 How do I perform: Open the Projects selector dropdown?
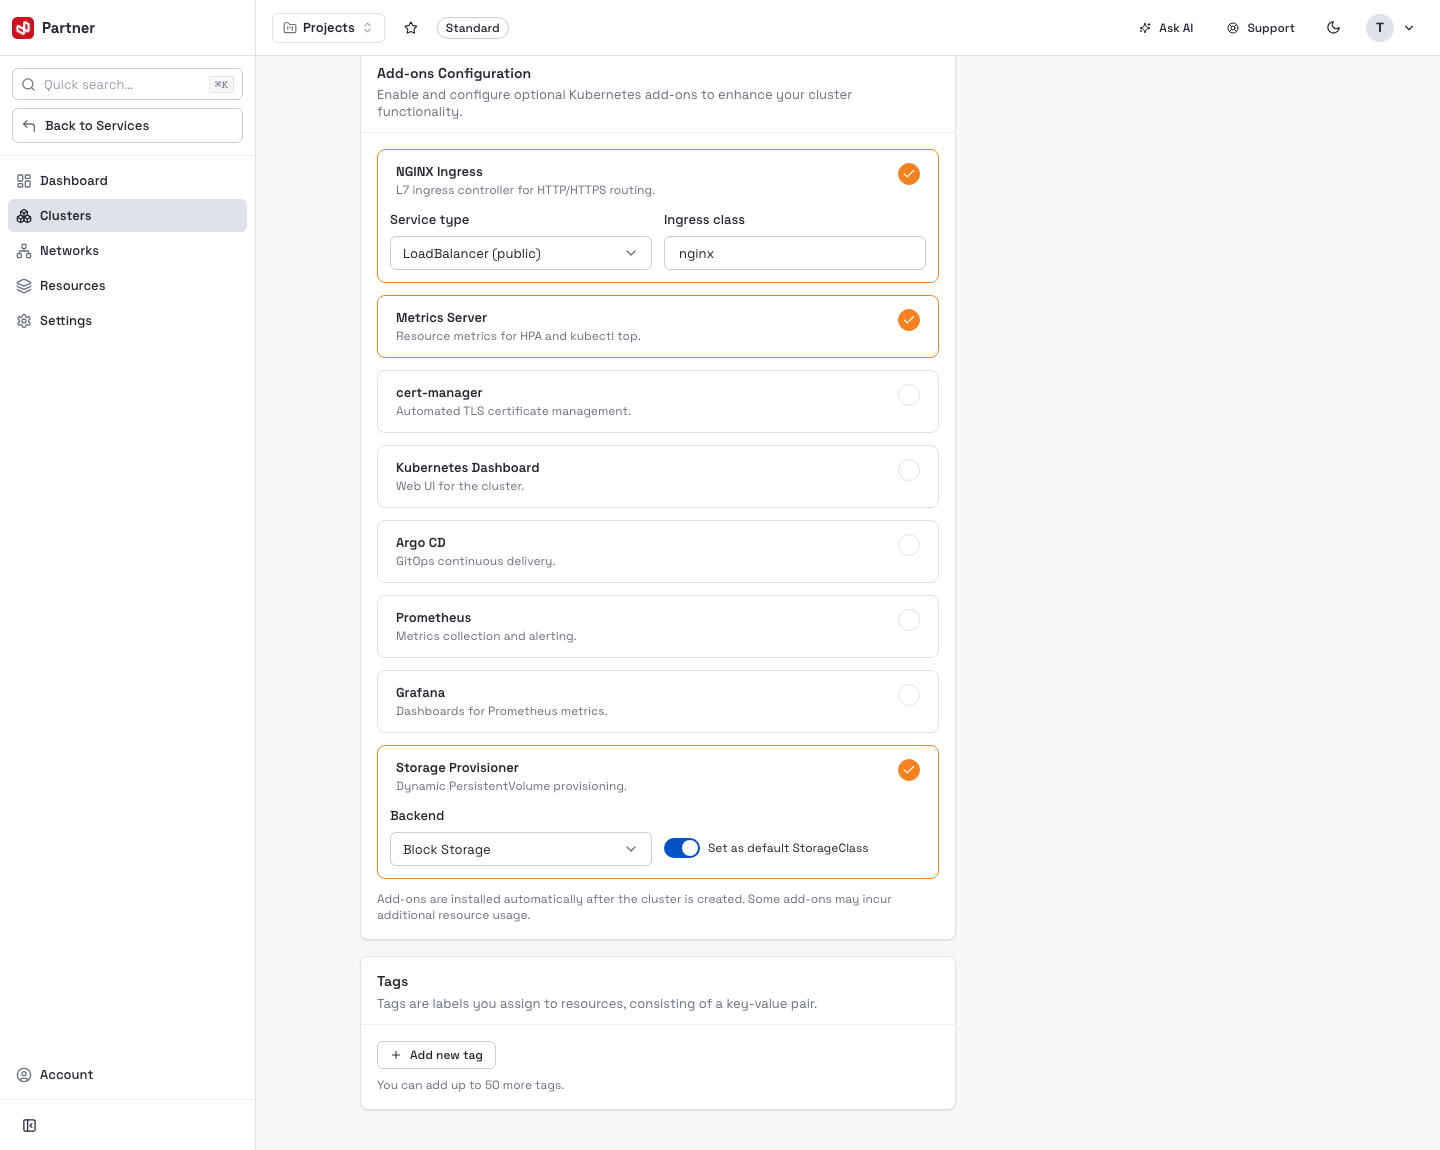point(328,28)
